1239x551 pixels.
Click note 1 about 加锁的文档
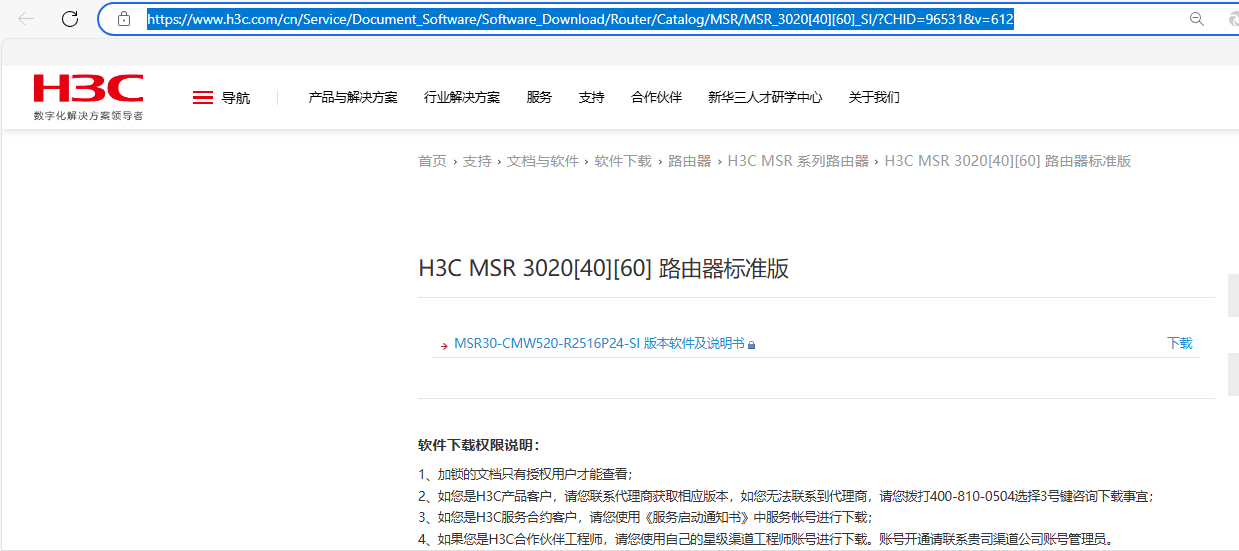(525, 474)
